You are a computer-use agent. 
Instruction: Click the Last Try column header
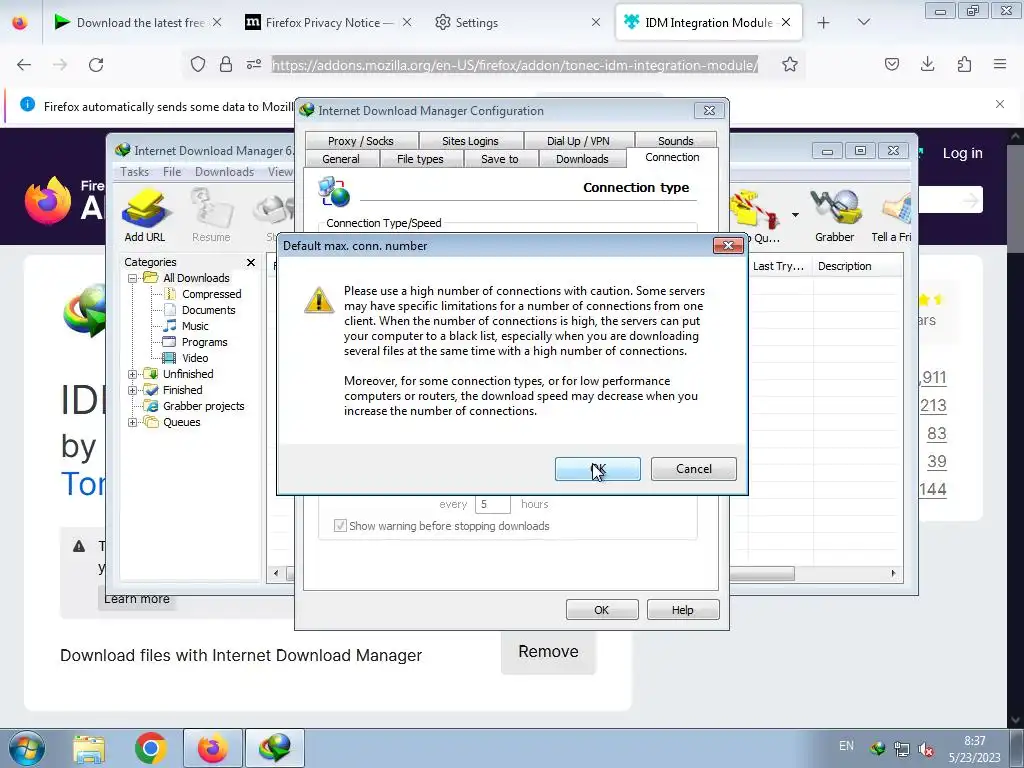pyautogui.click(x=778, y=266)
